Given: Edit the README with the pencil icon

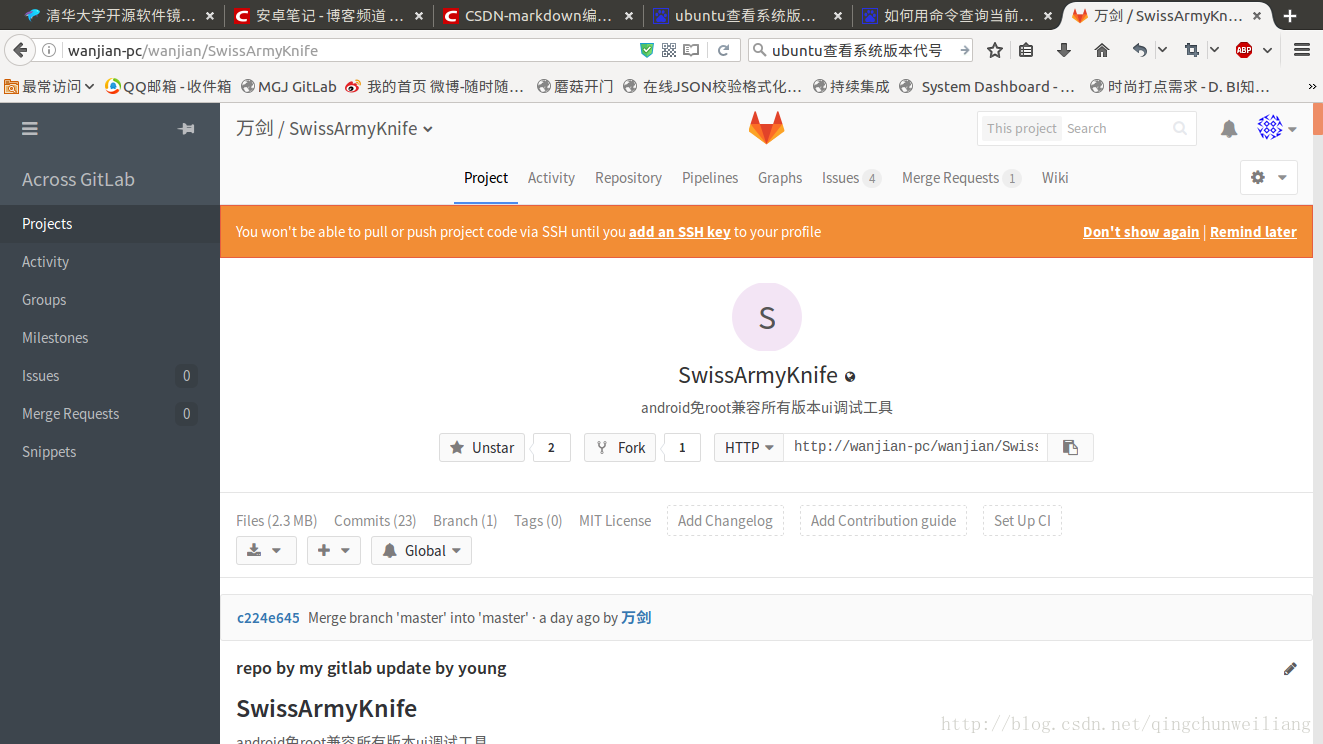Looking at the screenshot, I should [x=1290, y=668].
